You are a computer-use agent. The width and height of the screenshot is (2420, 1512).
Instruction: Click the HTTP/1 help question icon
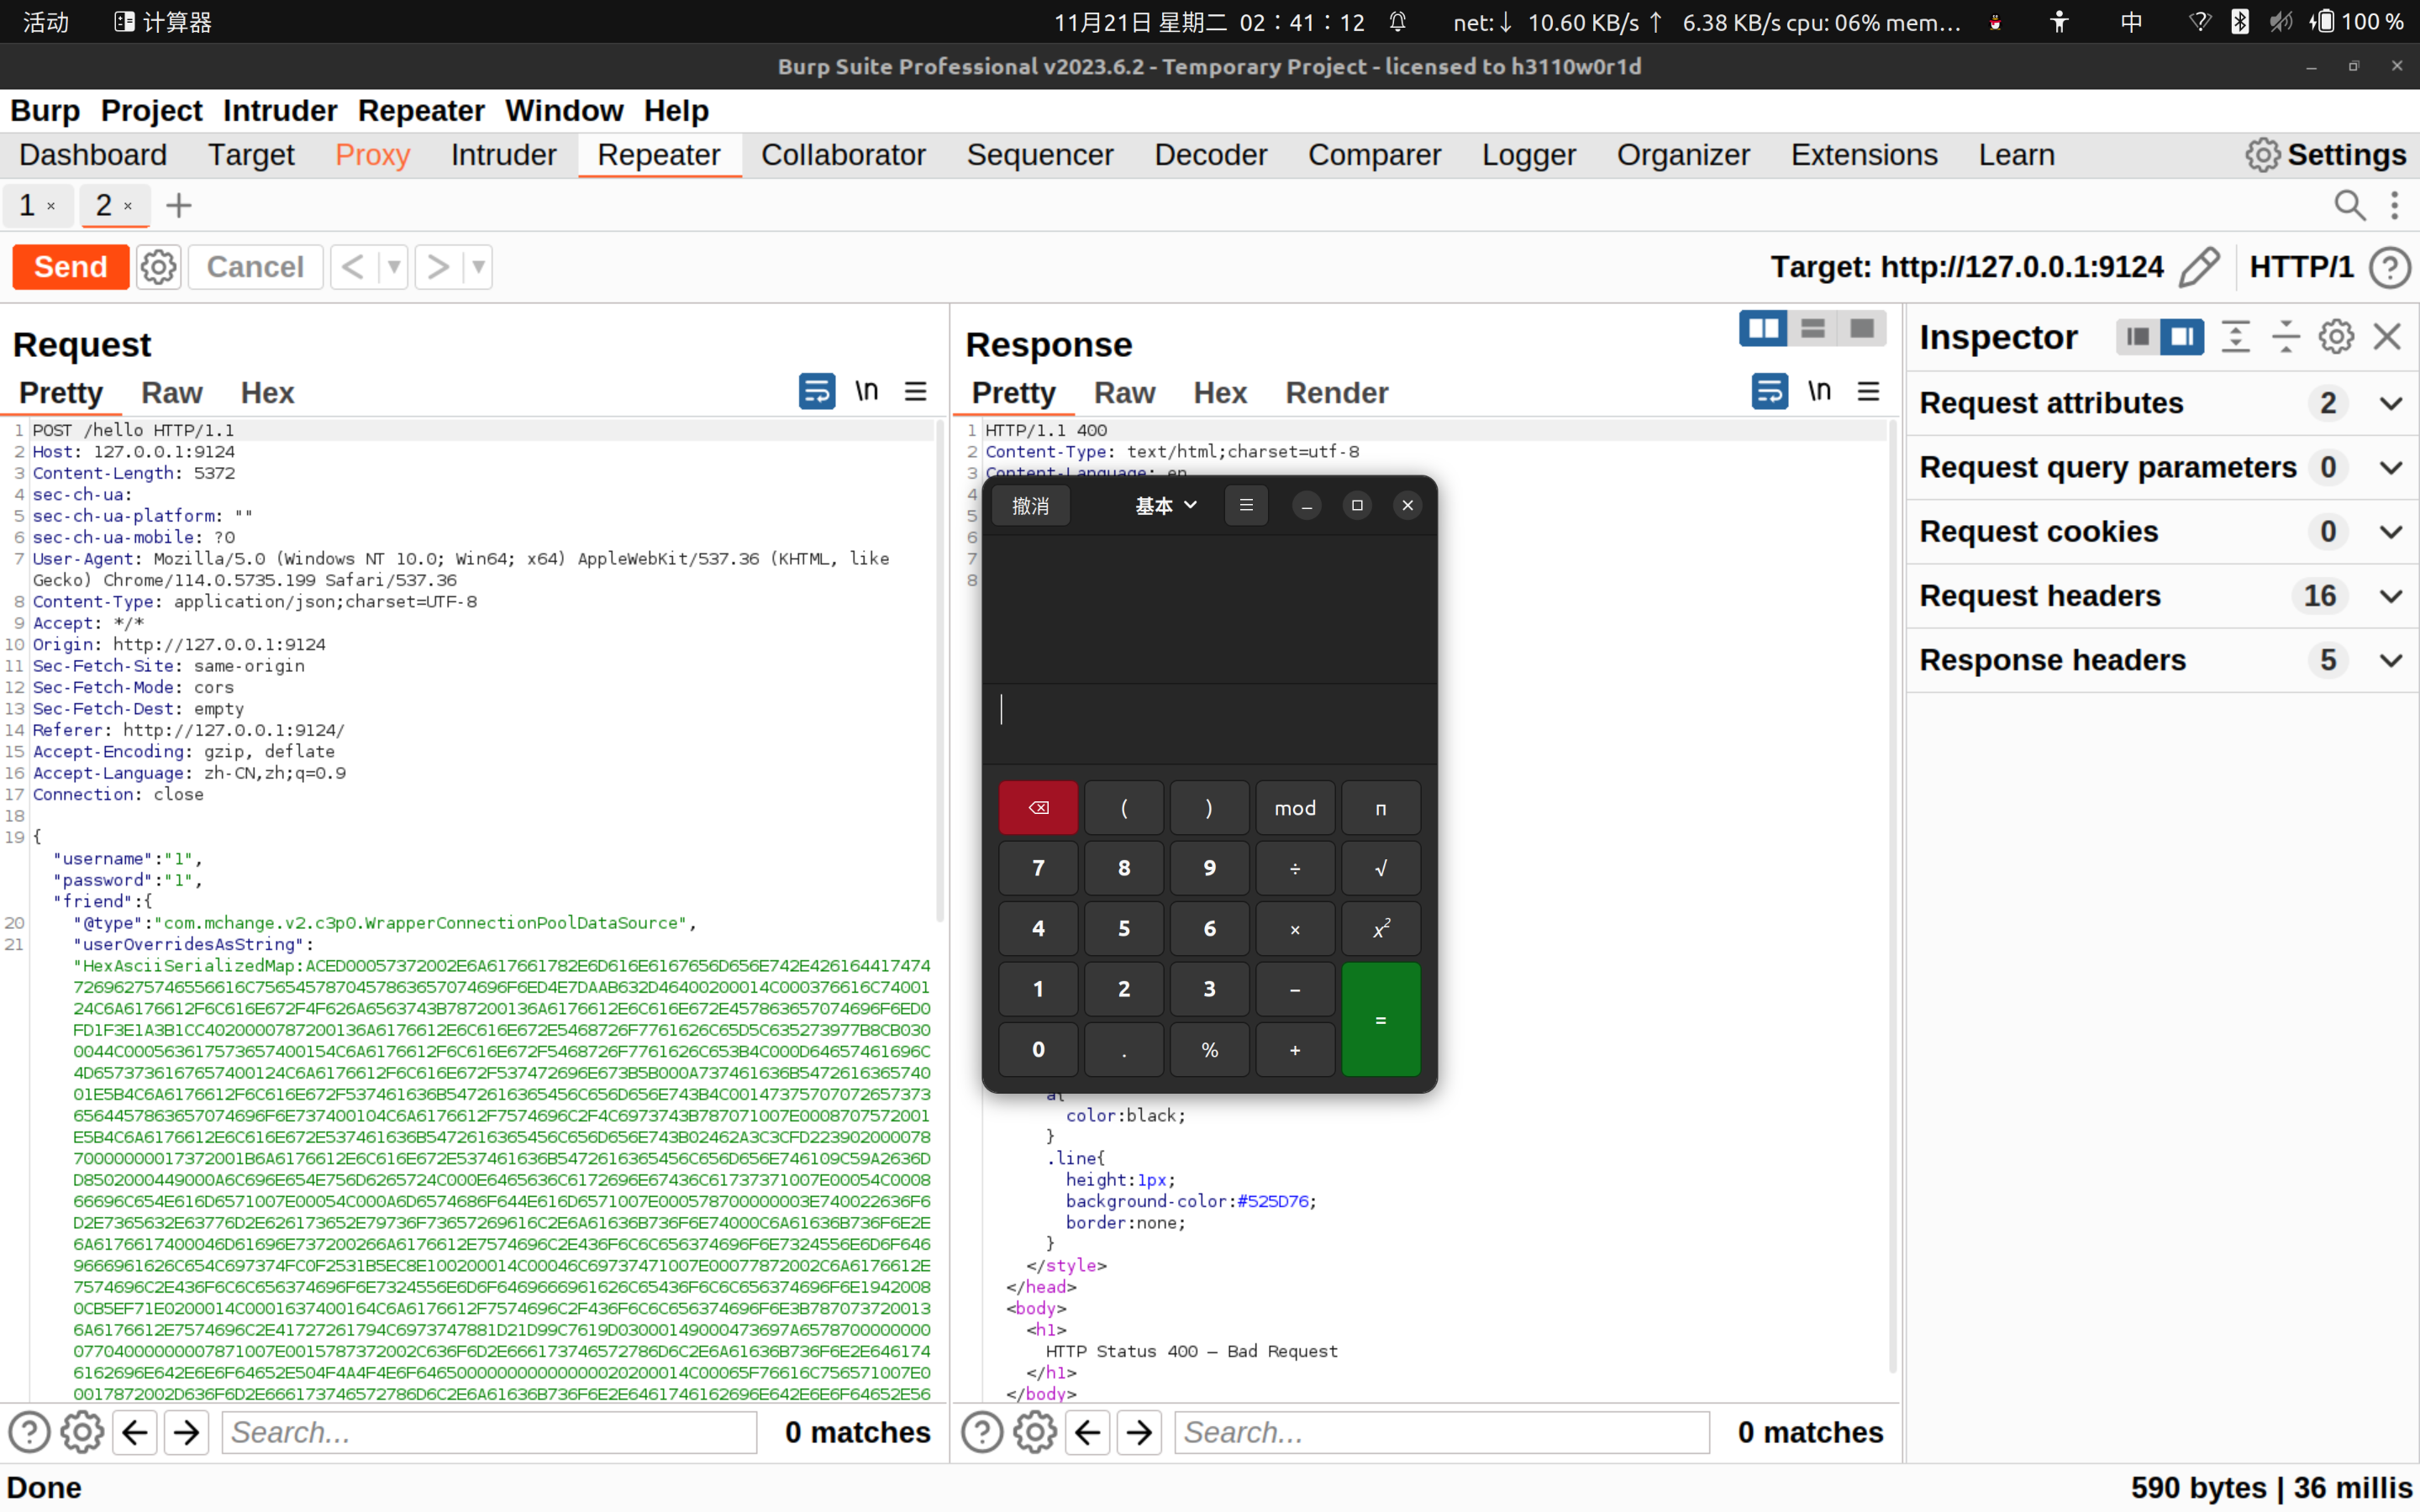[x=2391, y=267]
